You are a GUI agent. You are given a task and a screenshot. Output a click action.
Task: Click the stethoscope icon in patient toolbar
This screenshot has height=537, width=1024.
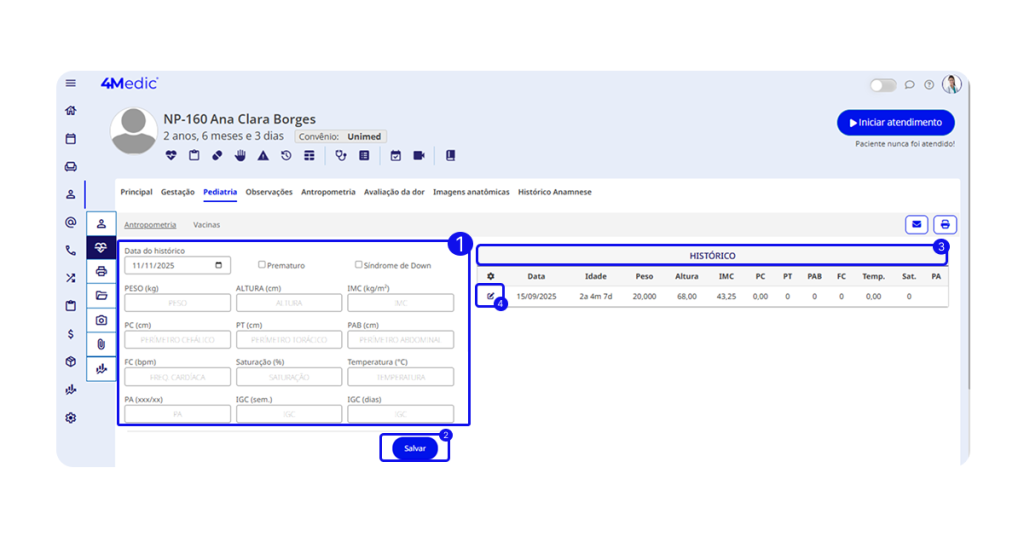[341, 155]
